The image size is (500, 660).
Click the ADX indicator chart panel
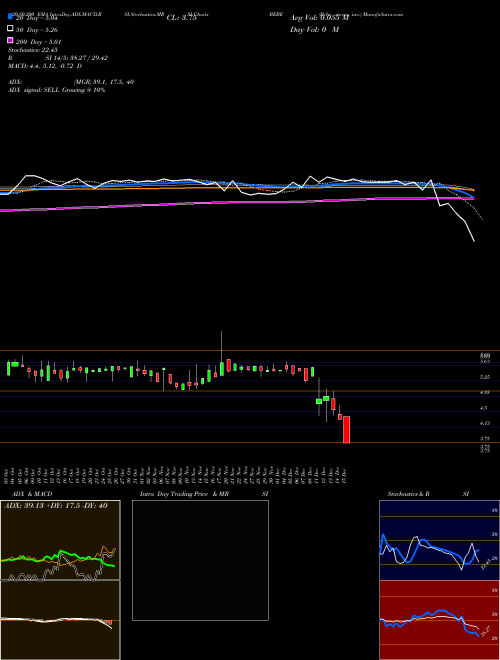[60, 540]
